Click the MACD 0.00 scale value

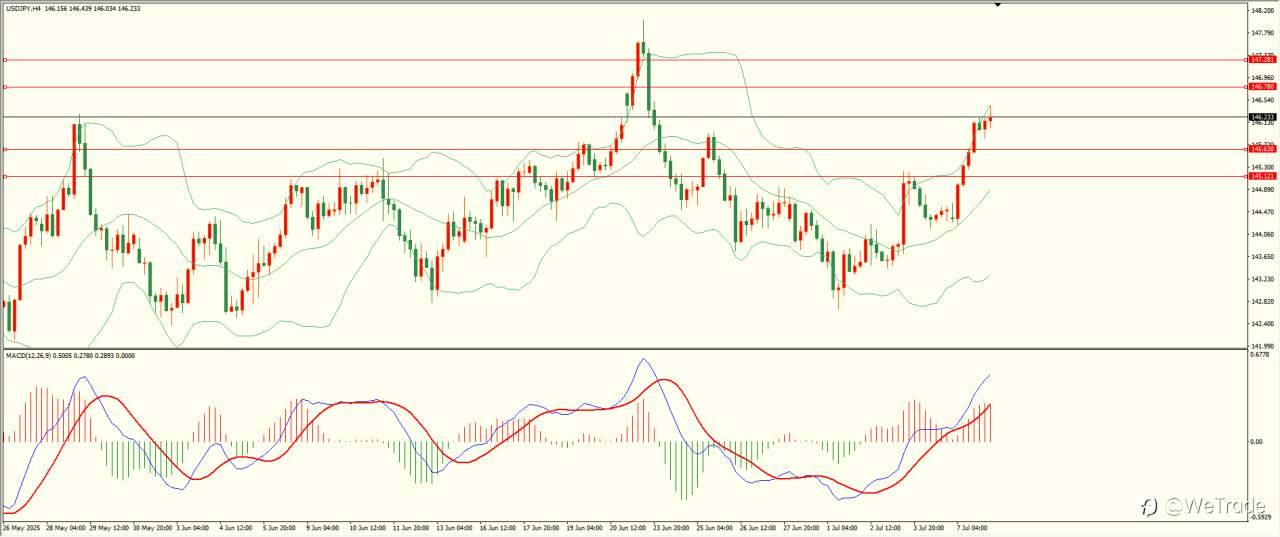coord(1257,441)
